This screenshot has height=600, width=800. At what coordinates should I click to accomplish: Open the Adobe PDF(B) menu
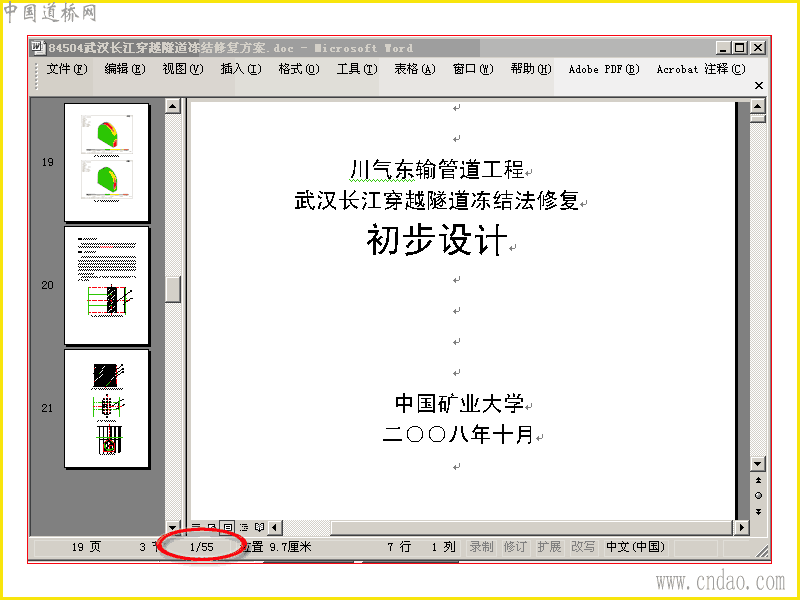[604, 69]
